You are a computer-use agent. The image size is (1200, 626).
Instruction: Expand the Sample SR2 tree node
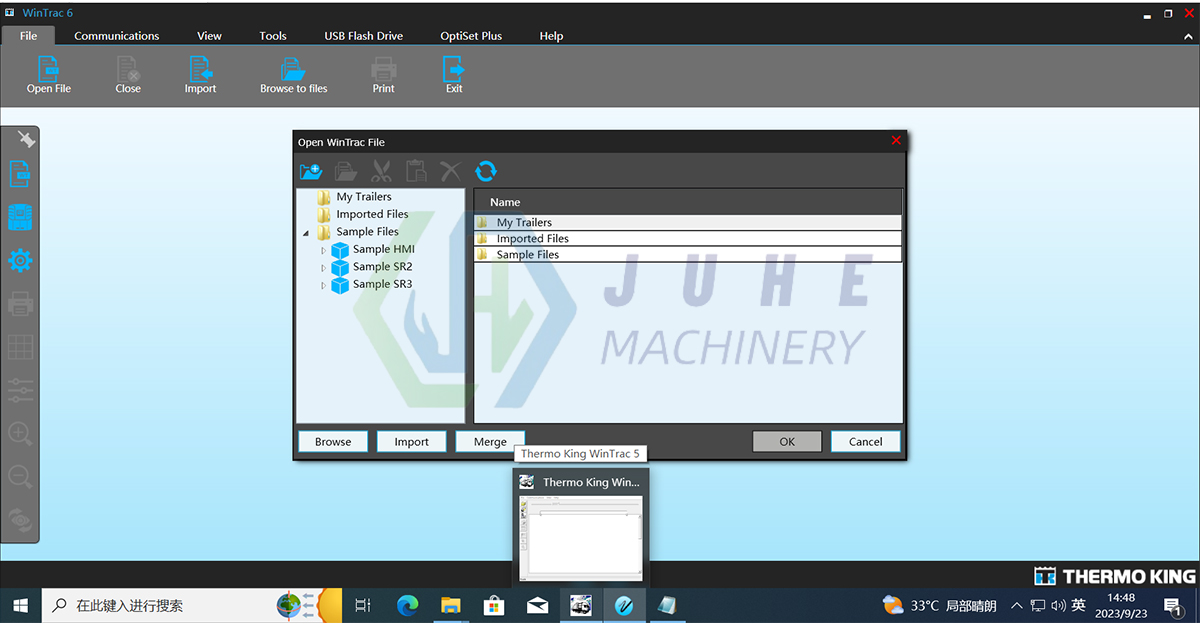(323, 267)
